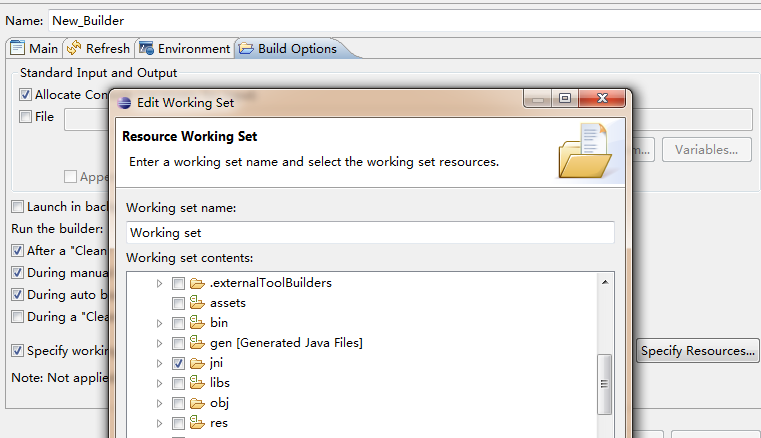
Task: Click the Working set name field
Action: 370,232
